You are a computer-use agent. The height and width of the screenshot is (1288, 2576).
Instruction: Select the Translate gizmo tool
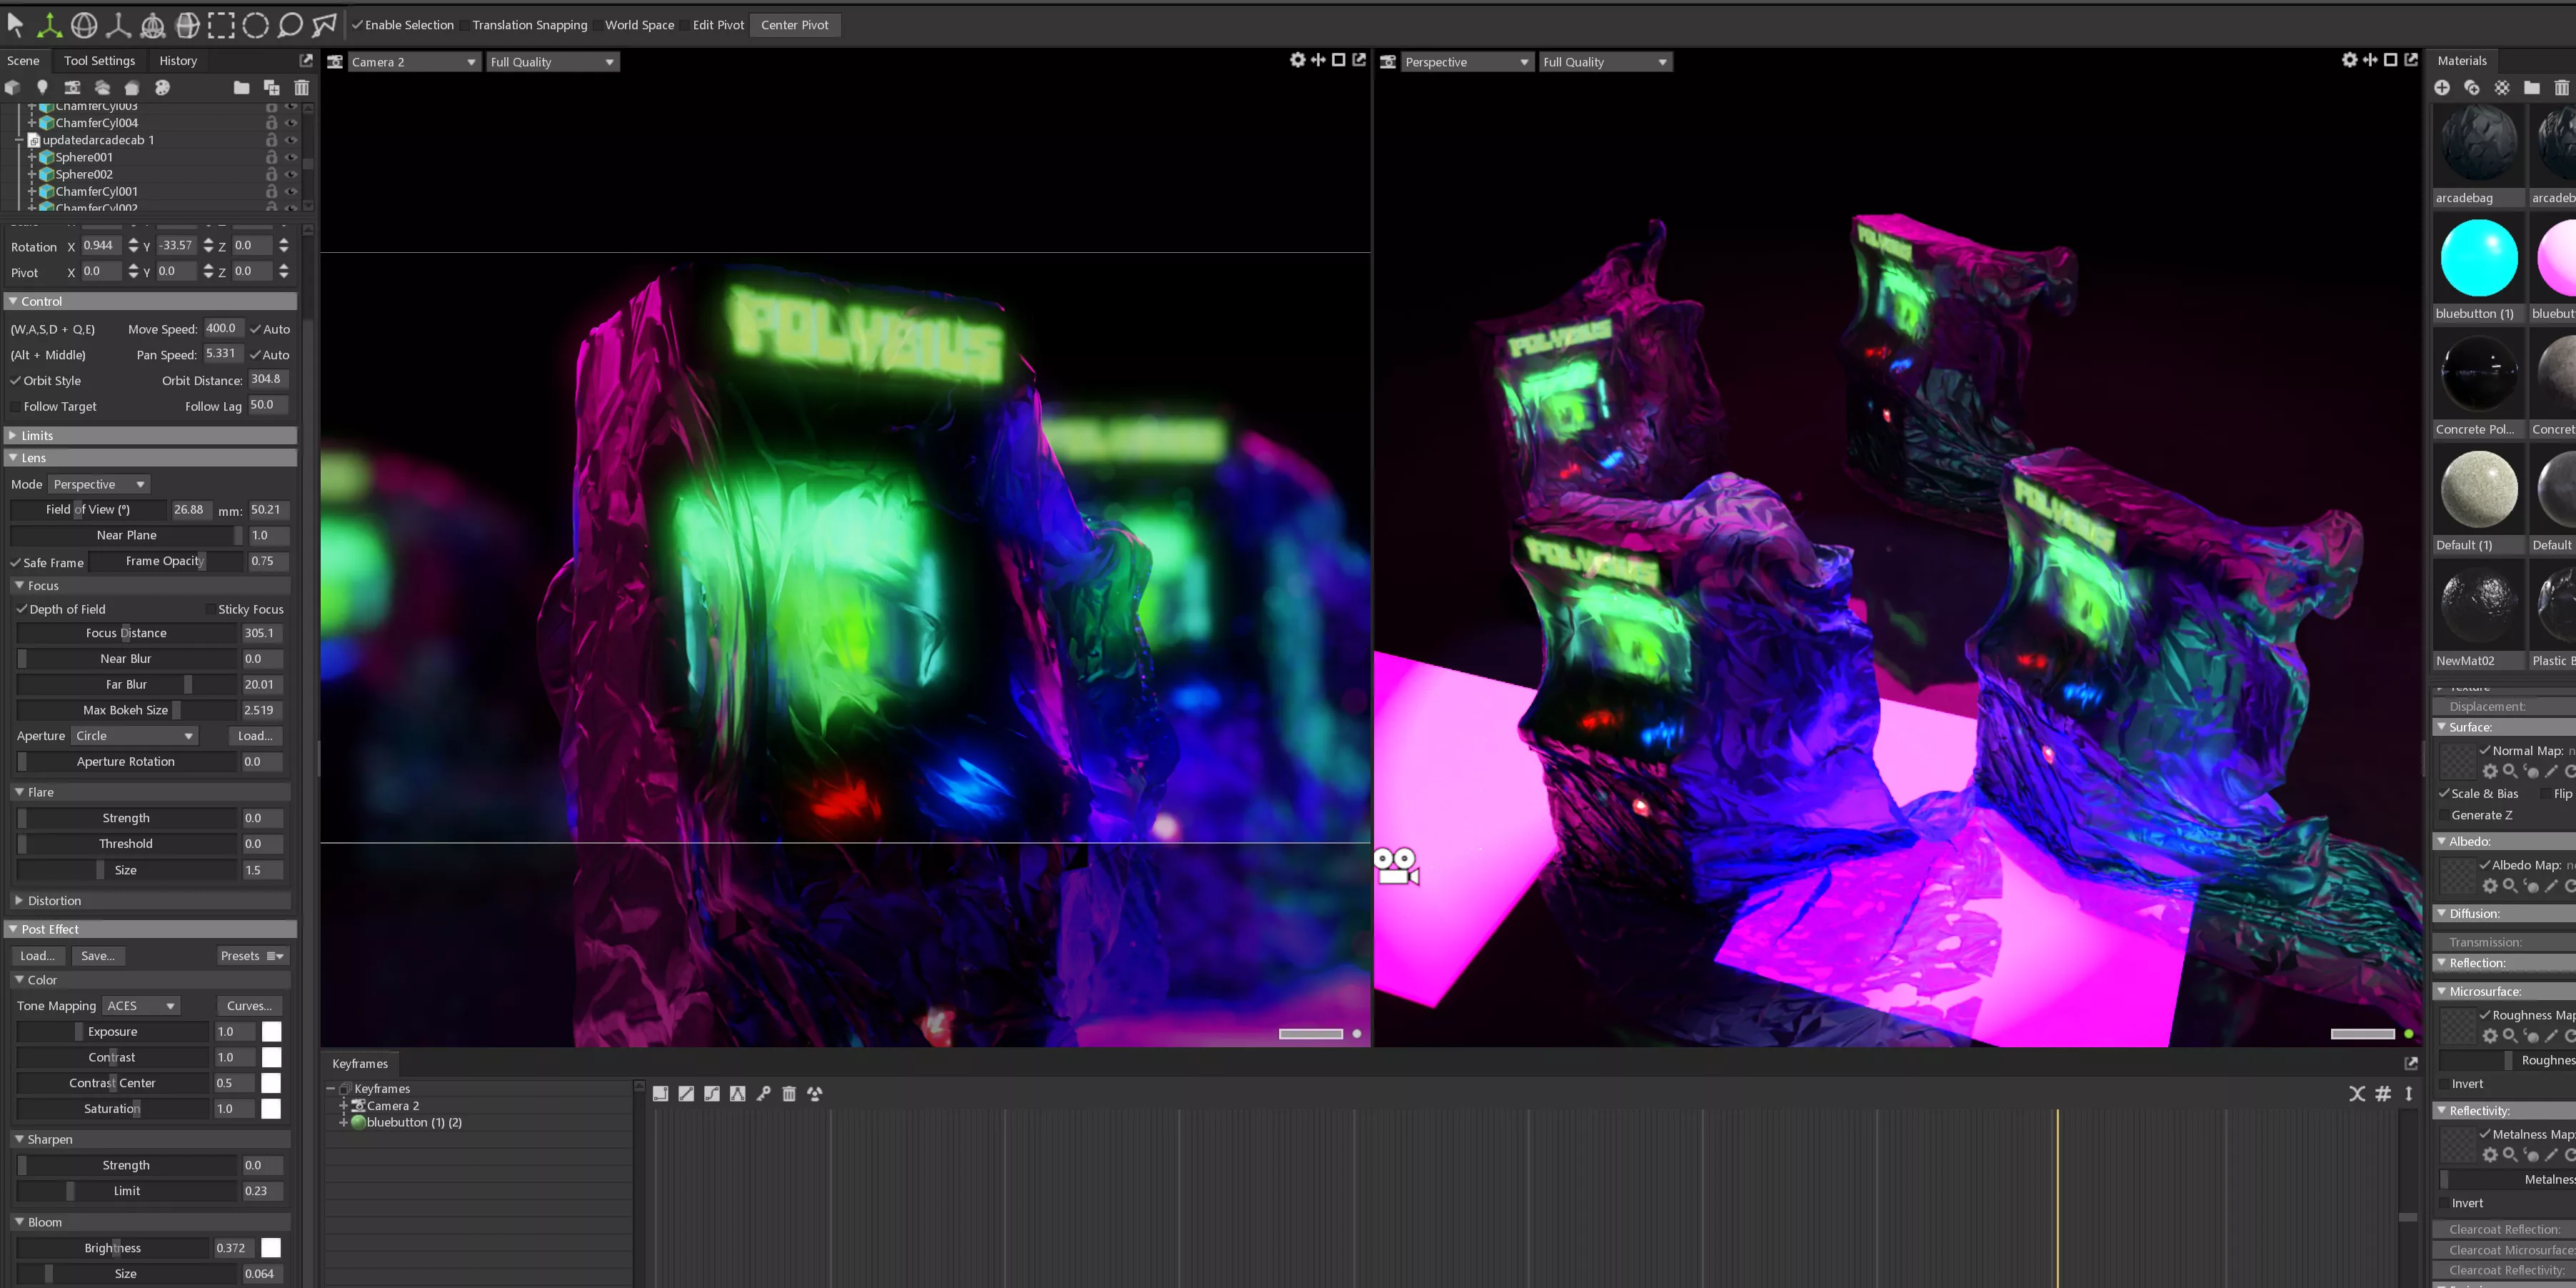(49, 24)
